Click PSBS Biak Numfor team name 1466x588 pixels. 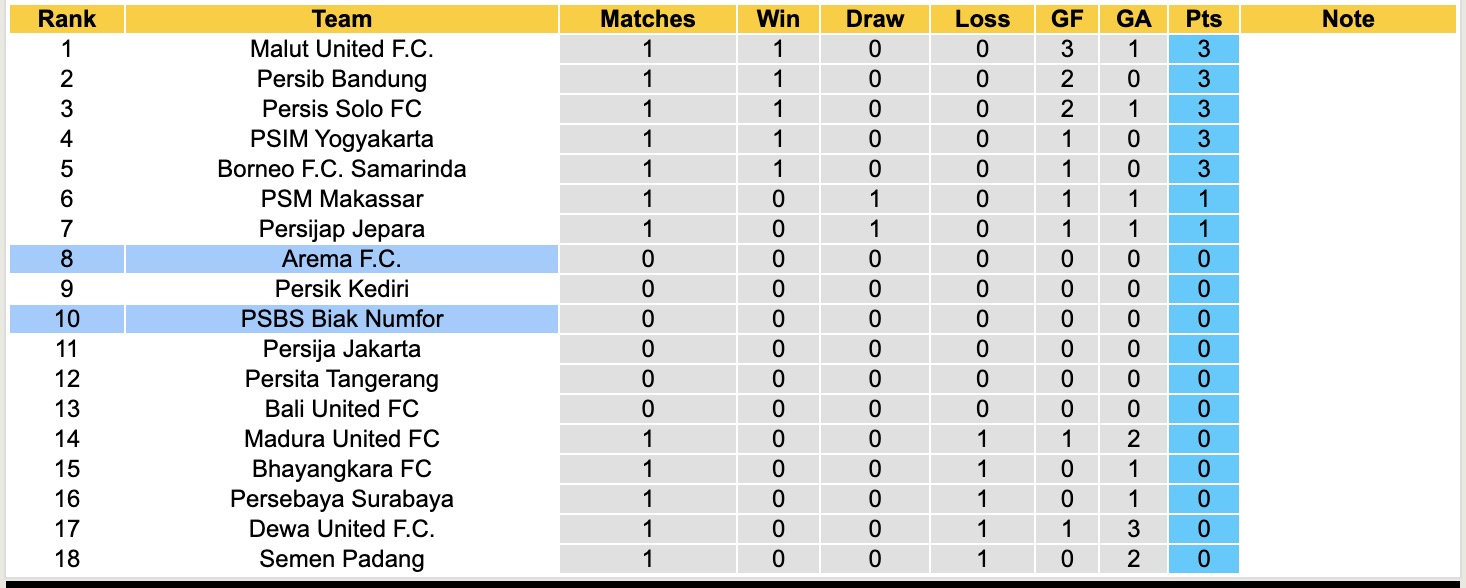(x=341, y=319)
